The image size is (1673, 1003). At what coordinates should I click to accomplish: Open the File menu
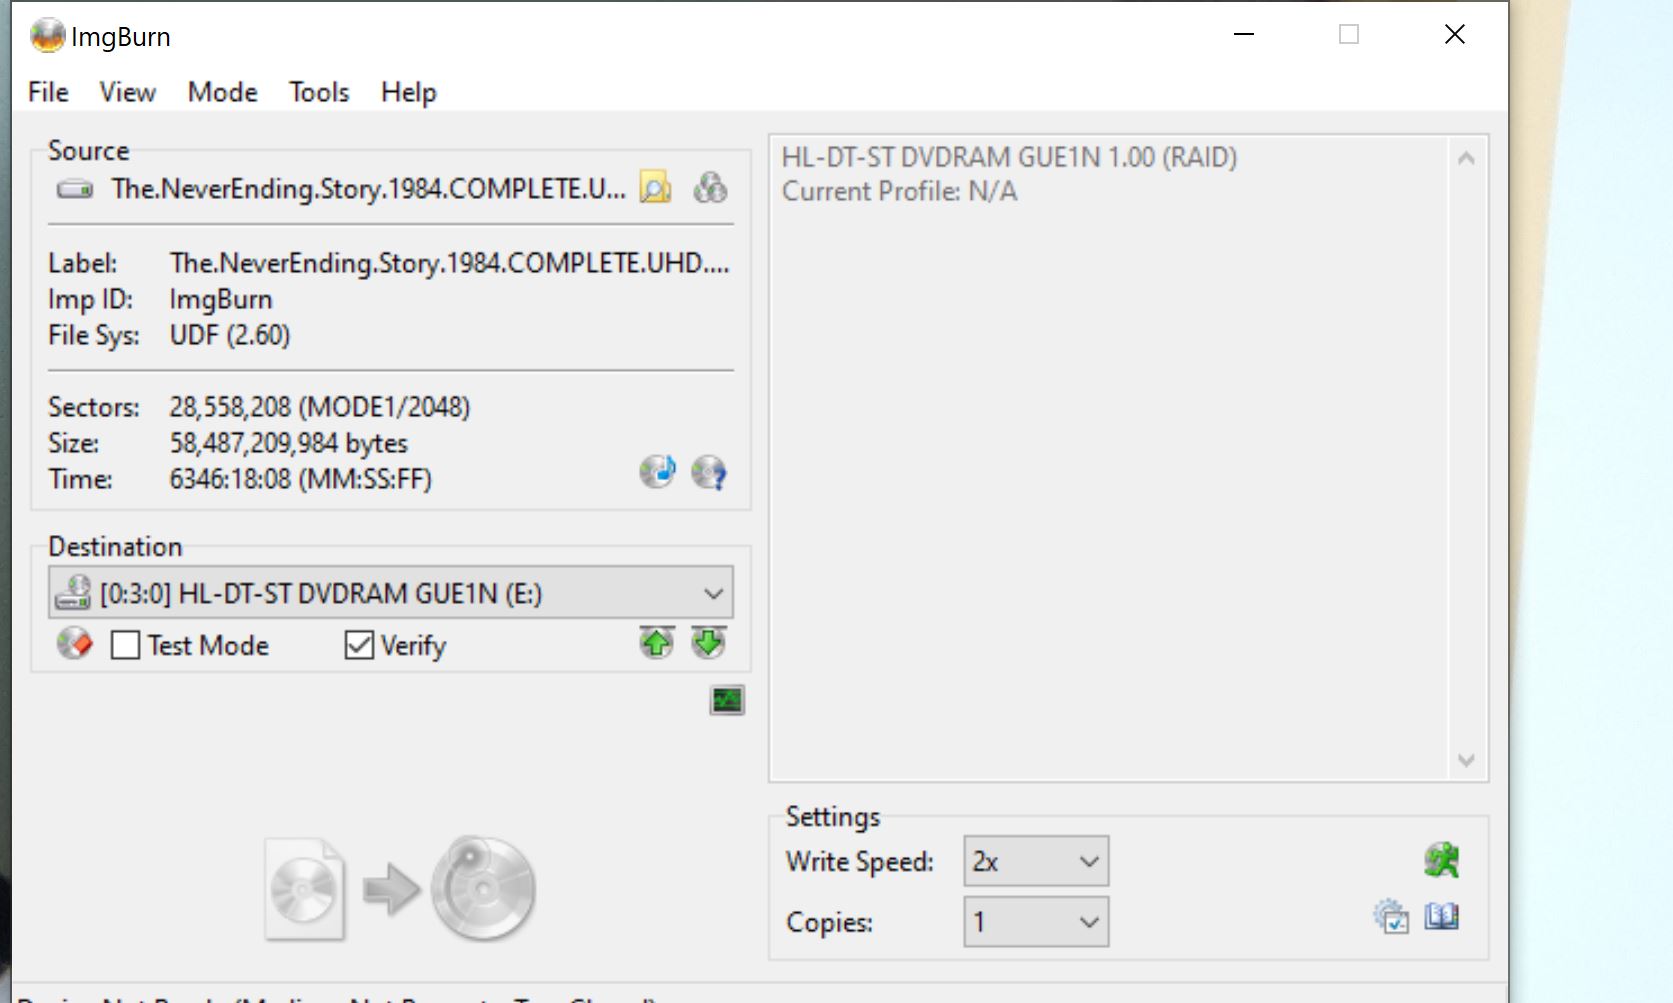(x=48, y=92)
